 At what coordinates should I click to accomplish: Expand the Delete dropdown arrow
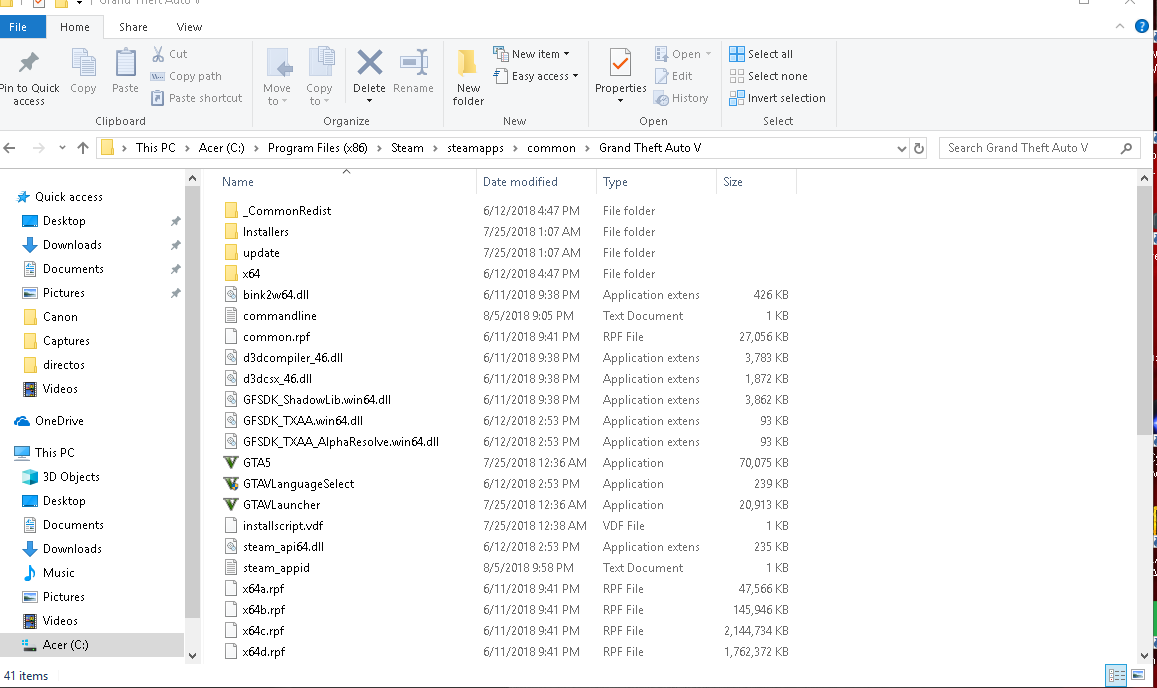[369, 101]
